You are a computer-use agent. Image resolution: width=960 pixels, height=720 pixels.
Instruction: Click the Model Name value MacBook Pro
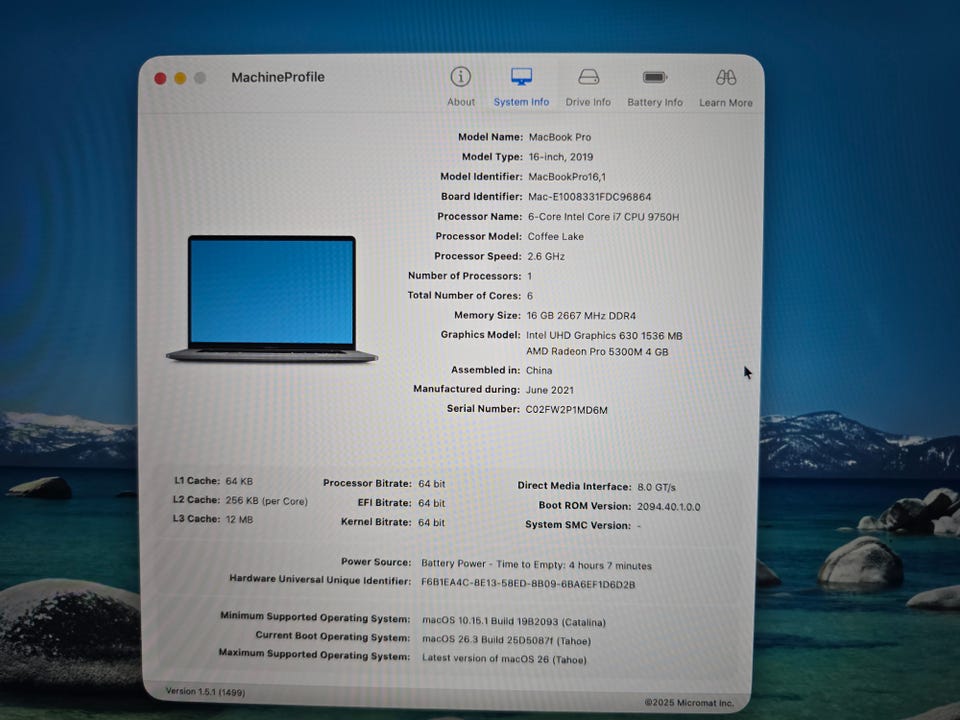pos(560,137)
